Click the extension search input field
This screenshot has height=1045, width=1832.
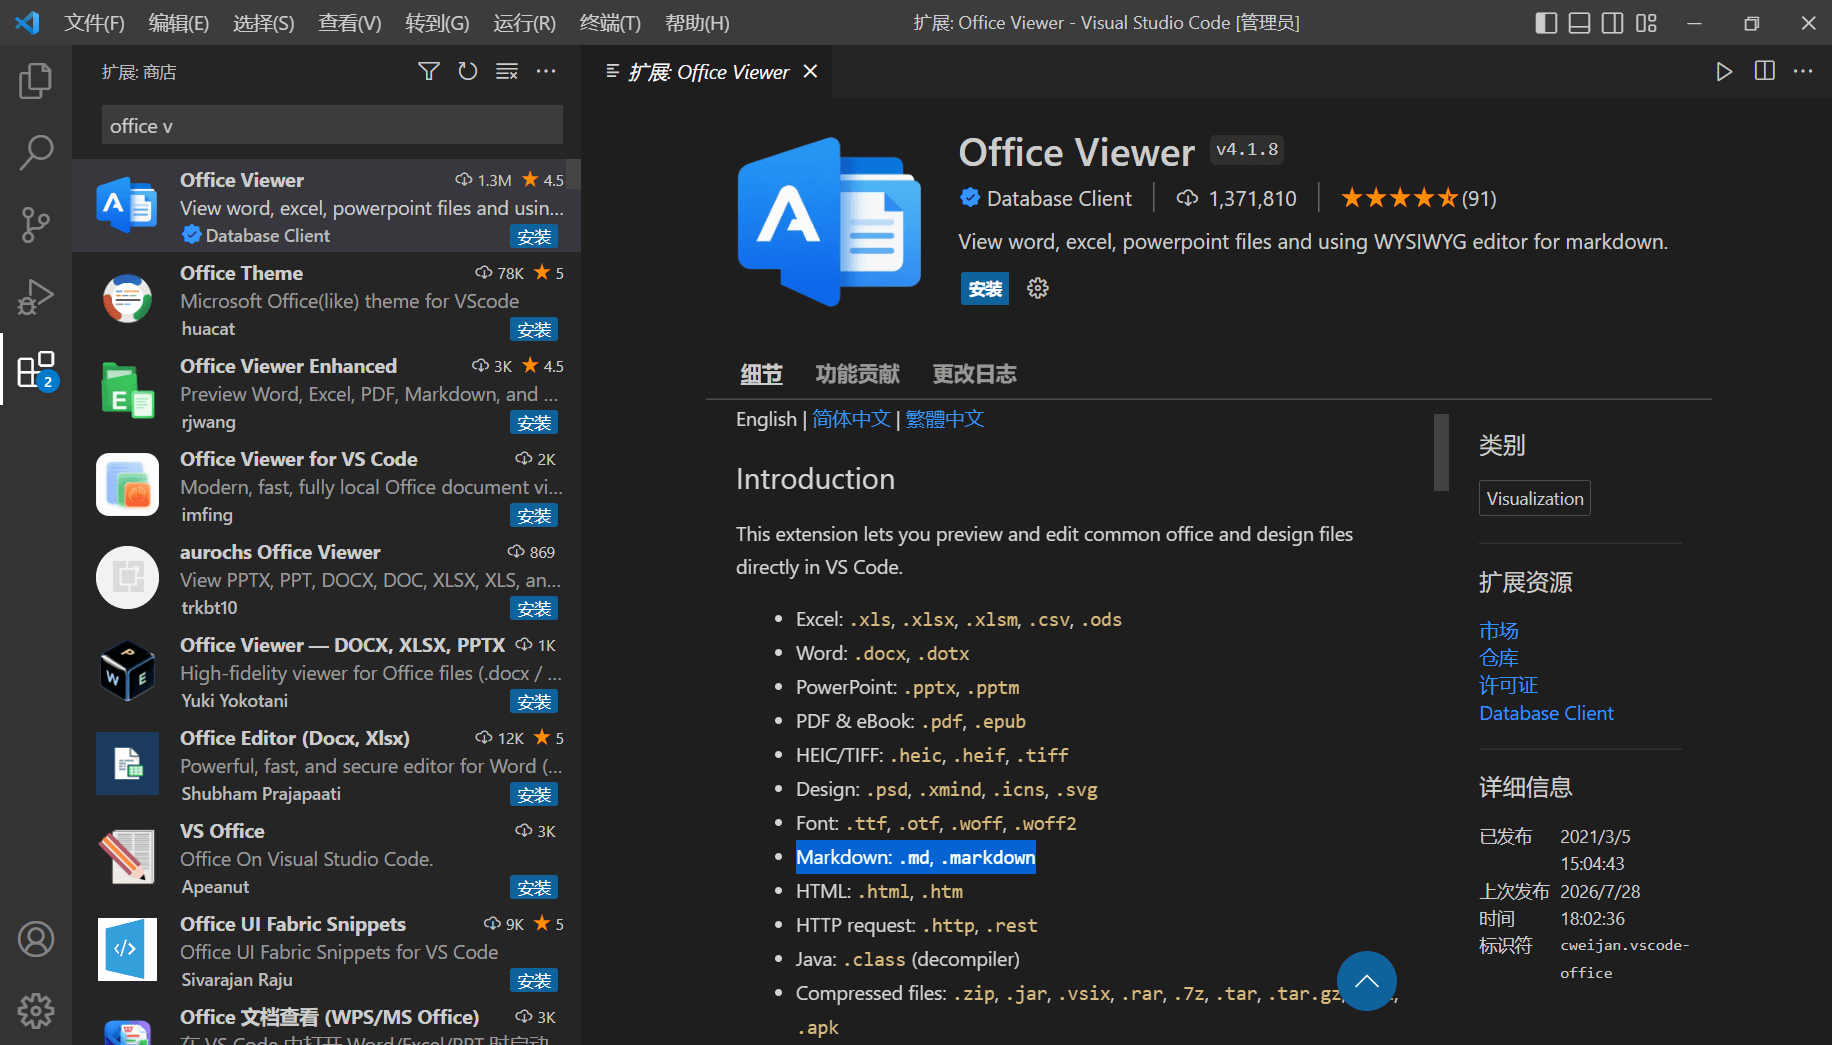point(332,126)
